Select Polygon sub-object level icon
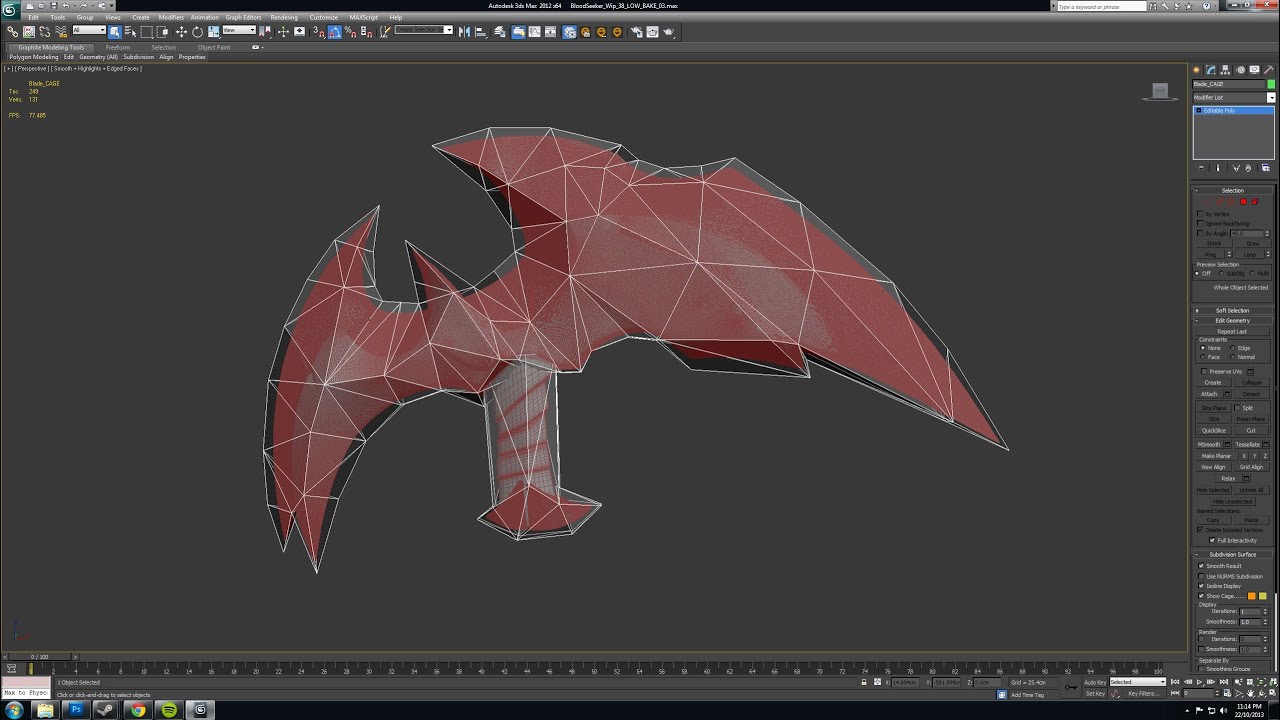The height and width of the screenshot is (720, 1280). [x=1243, y=202]
